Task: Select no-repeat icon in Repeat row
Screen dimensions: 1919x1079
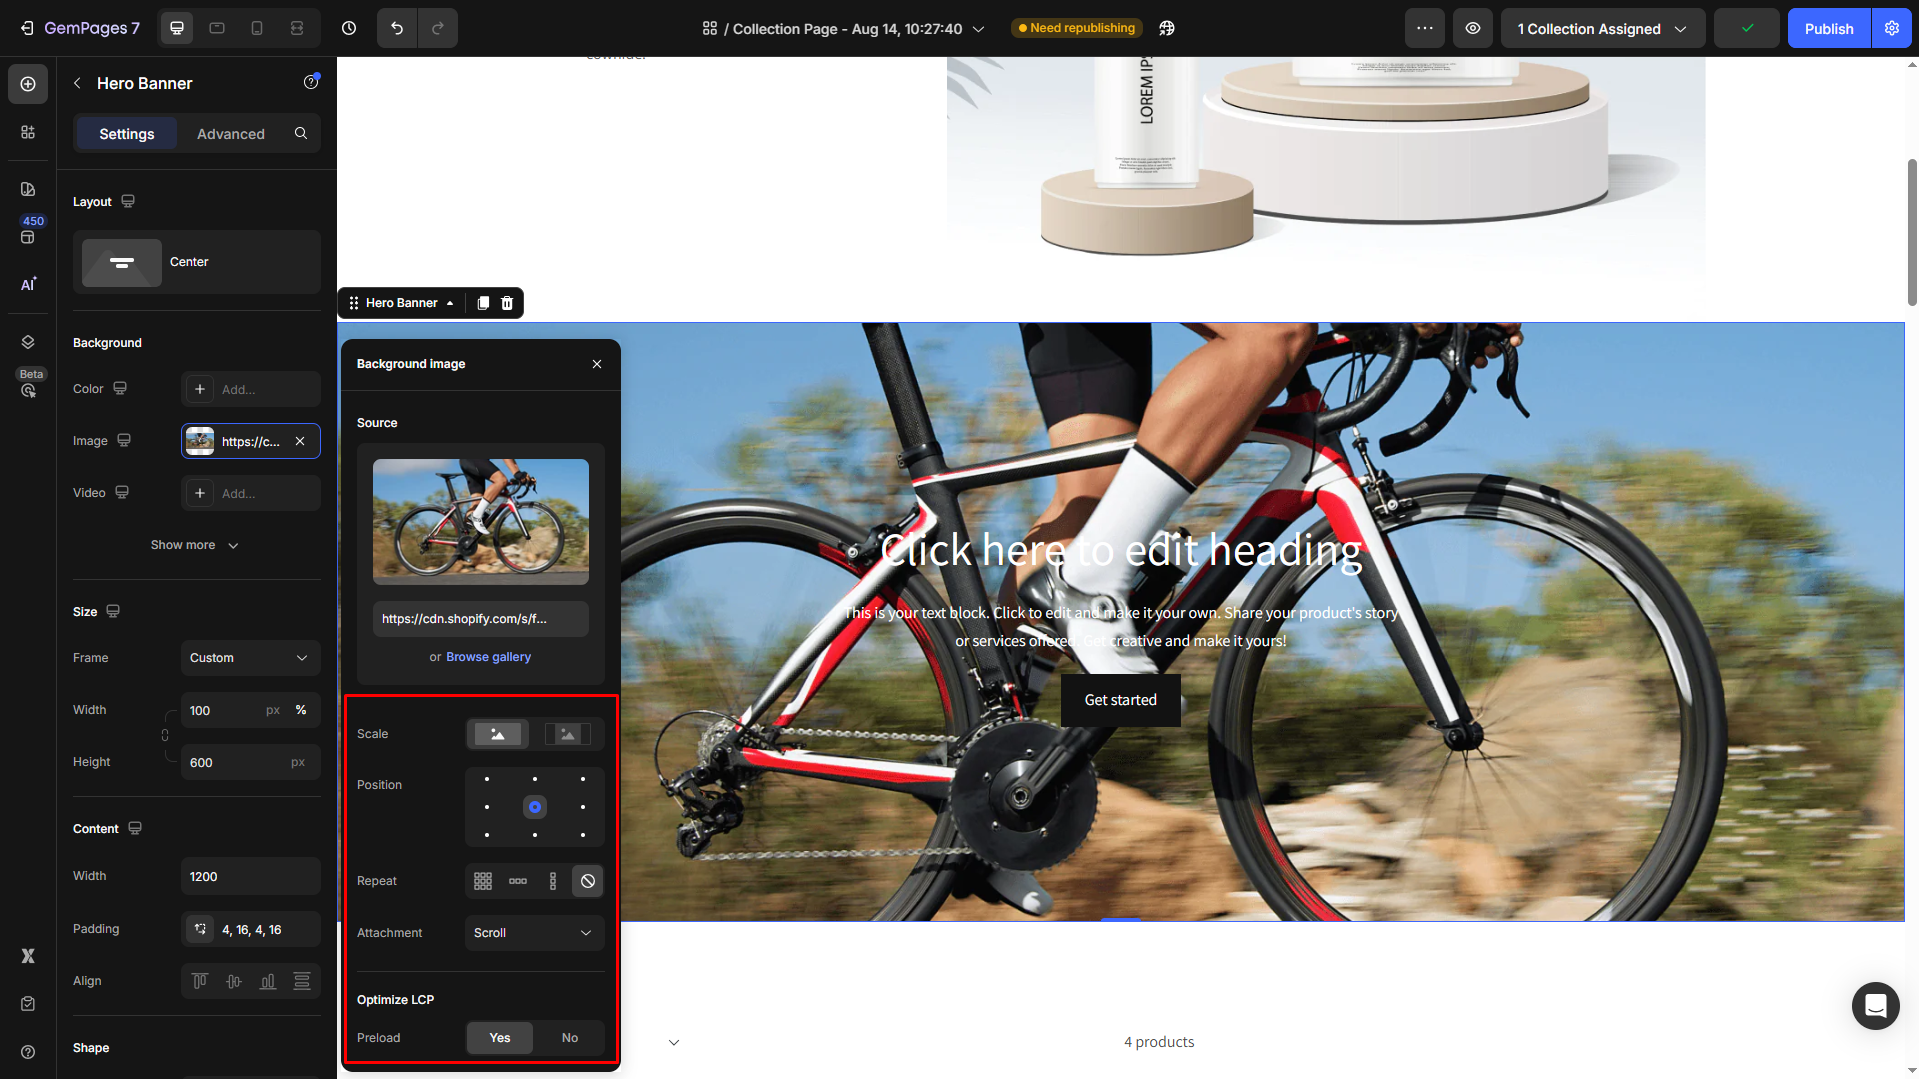Action: (588, 881)
